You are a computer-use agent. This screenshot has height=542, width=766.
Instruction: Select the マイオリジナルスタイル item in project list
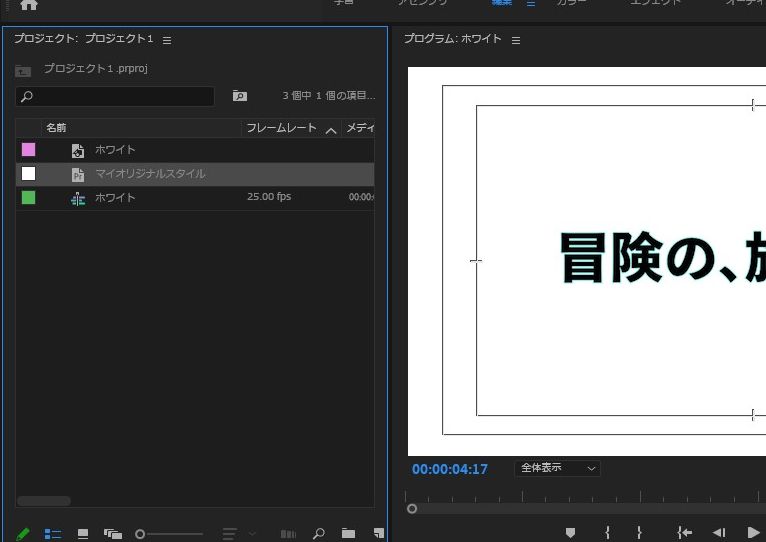[x=150, y=174]
